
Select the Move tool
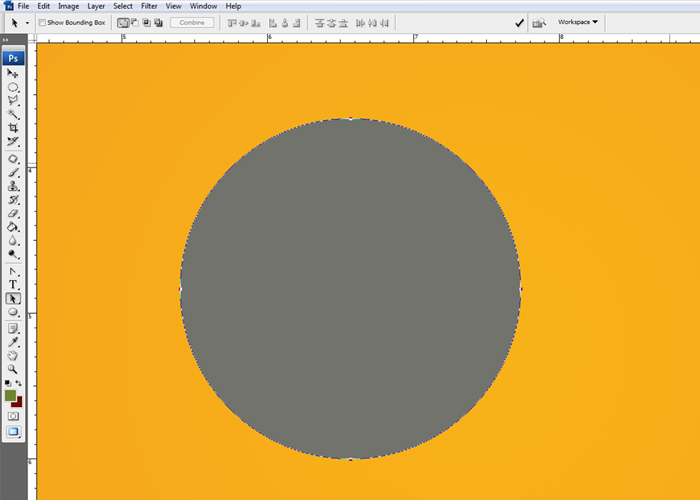(14, 73)
